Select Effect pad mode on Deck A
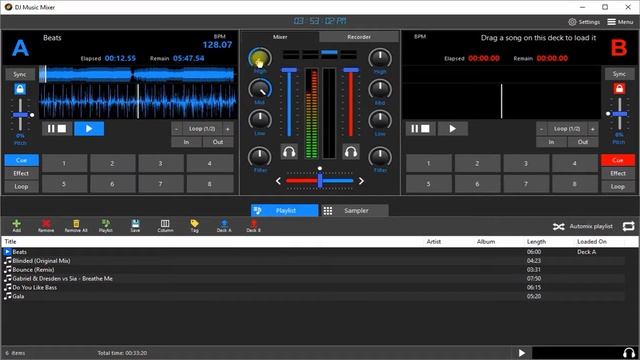Image resolution: width=640 pixels, height=360 pixels. [21, 173]
